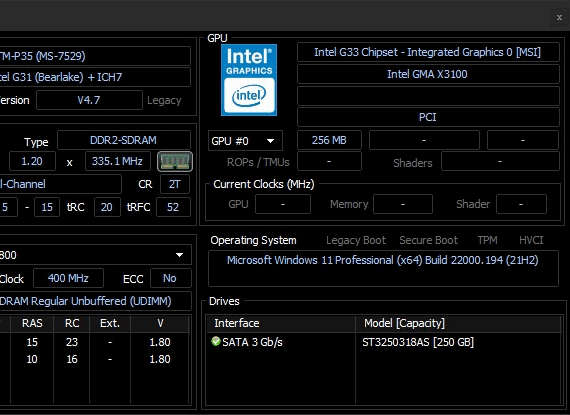The image size is (570, 415).
Task: Click the memory timing value 15 field
Action: coord(47,207)
